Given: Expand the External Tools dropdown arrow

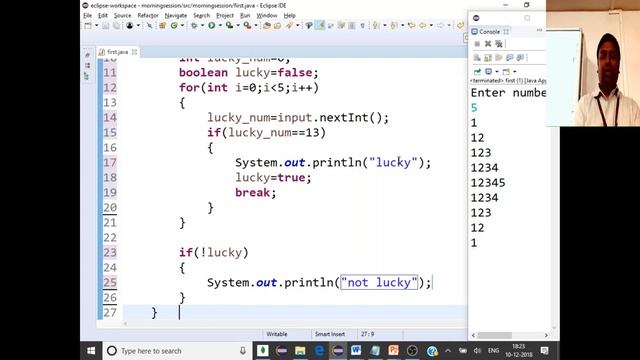Looking at the screenshot, I should pyautogui.click(x=256, y=25).
